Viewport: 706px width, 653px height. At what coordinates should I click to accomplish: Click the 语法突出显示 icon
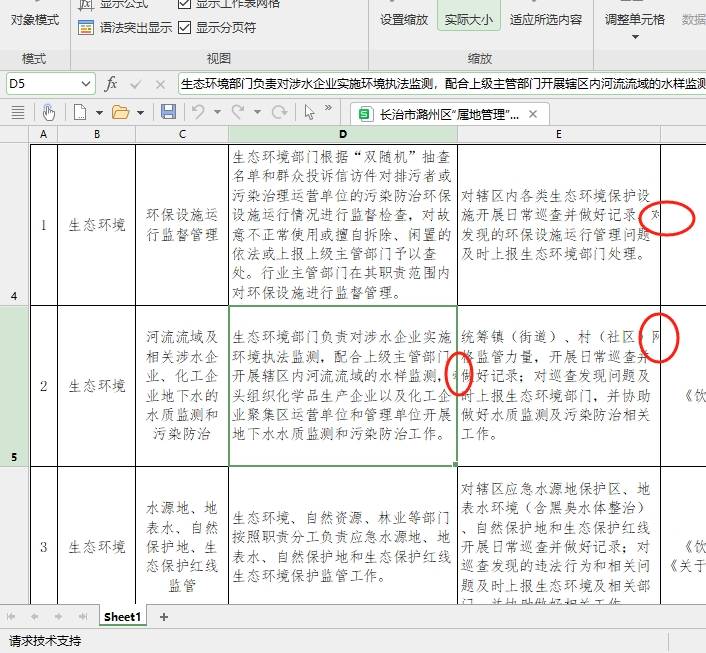pyautogui.click(x=86, y=28)
